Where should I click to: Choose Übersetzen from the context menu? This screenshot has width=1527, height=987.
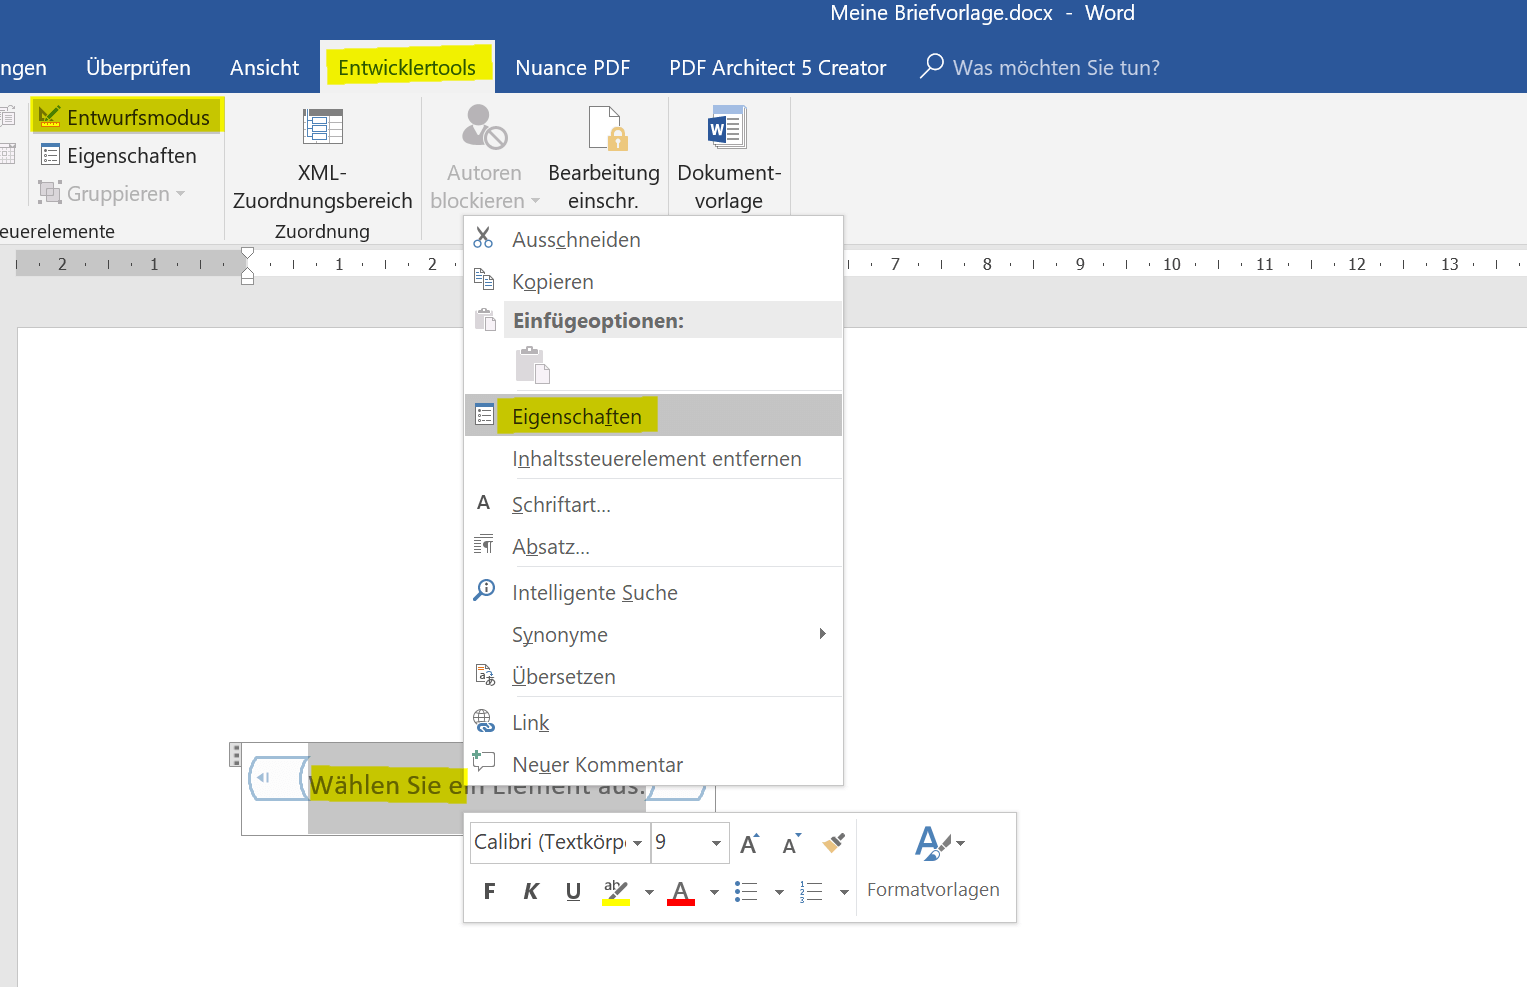click(x=654, y=676)
